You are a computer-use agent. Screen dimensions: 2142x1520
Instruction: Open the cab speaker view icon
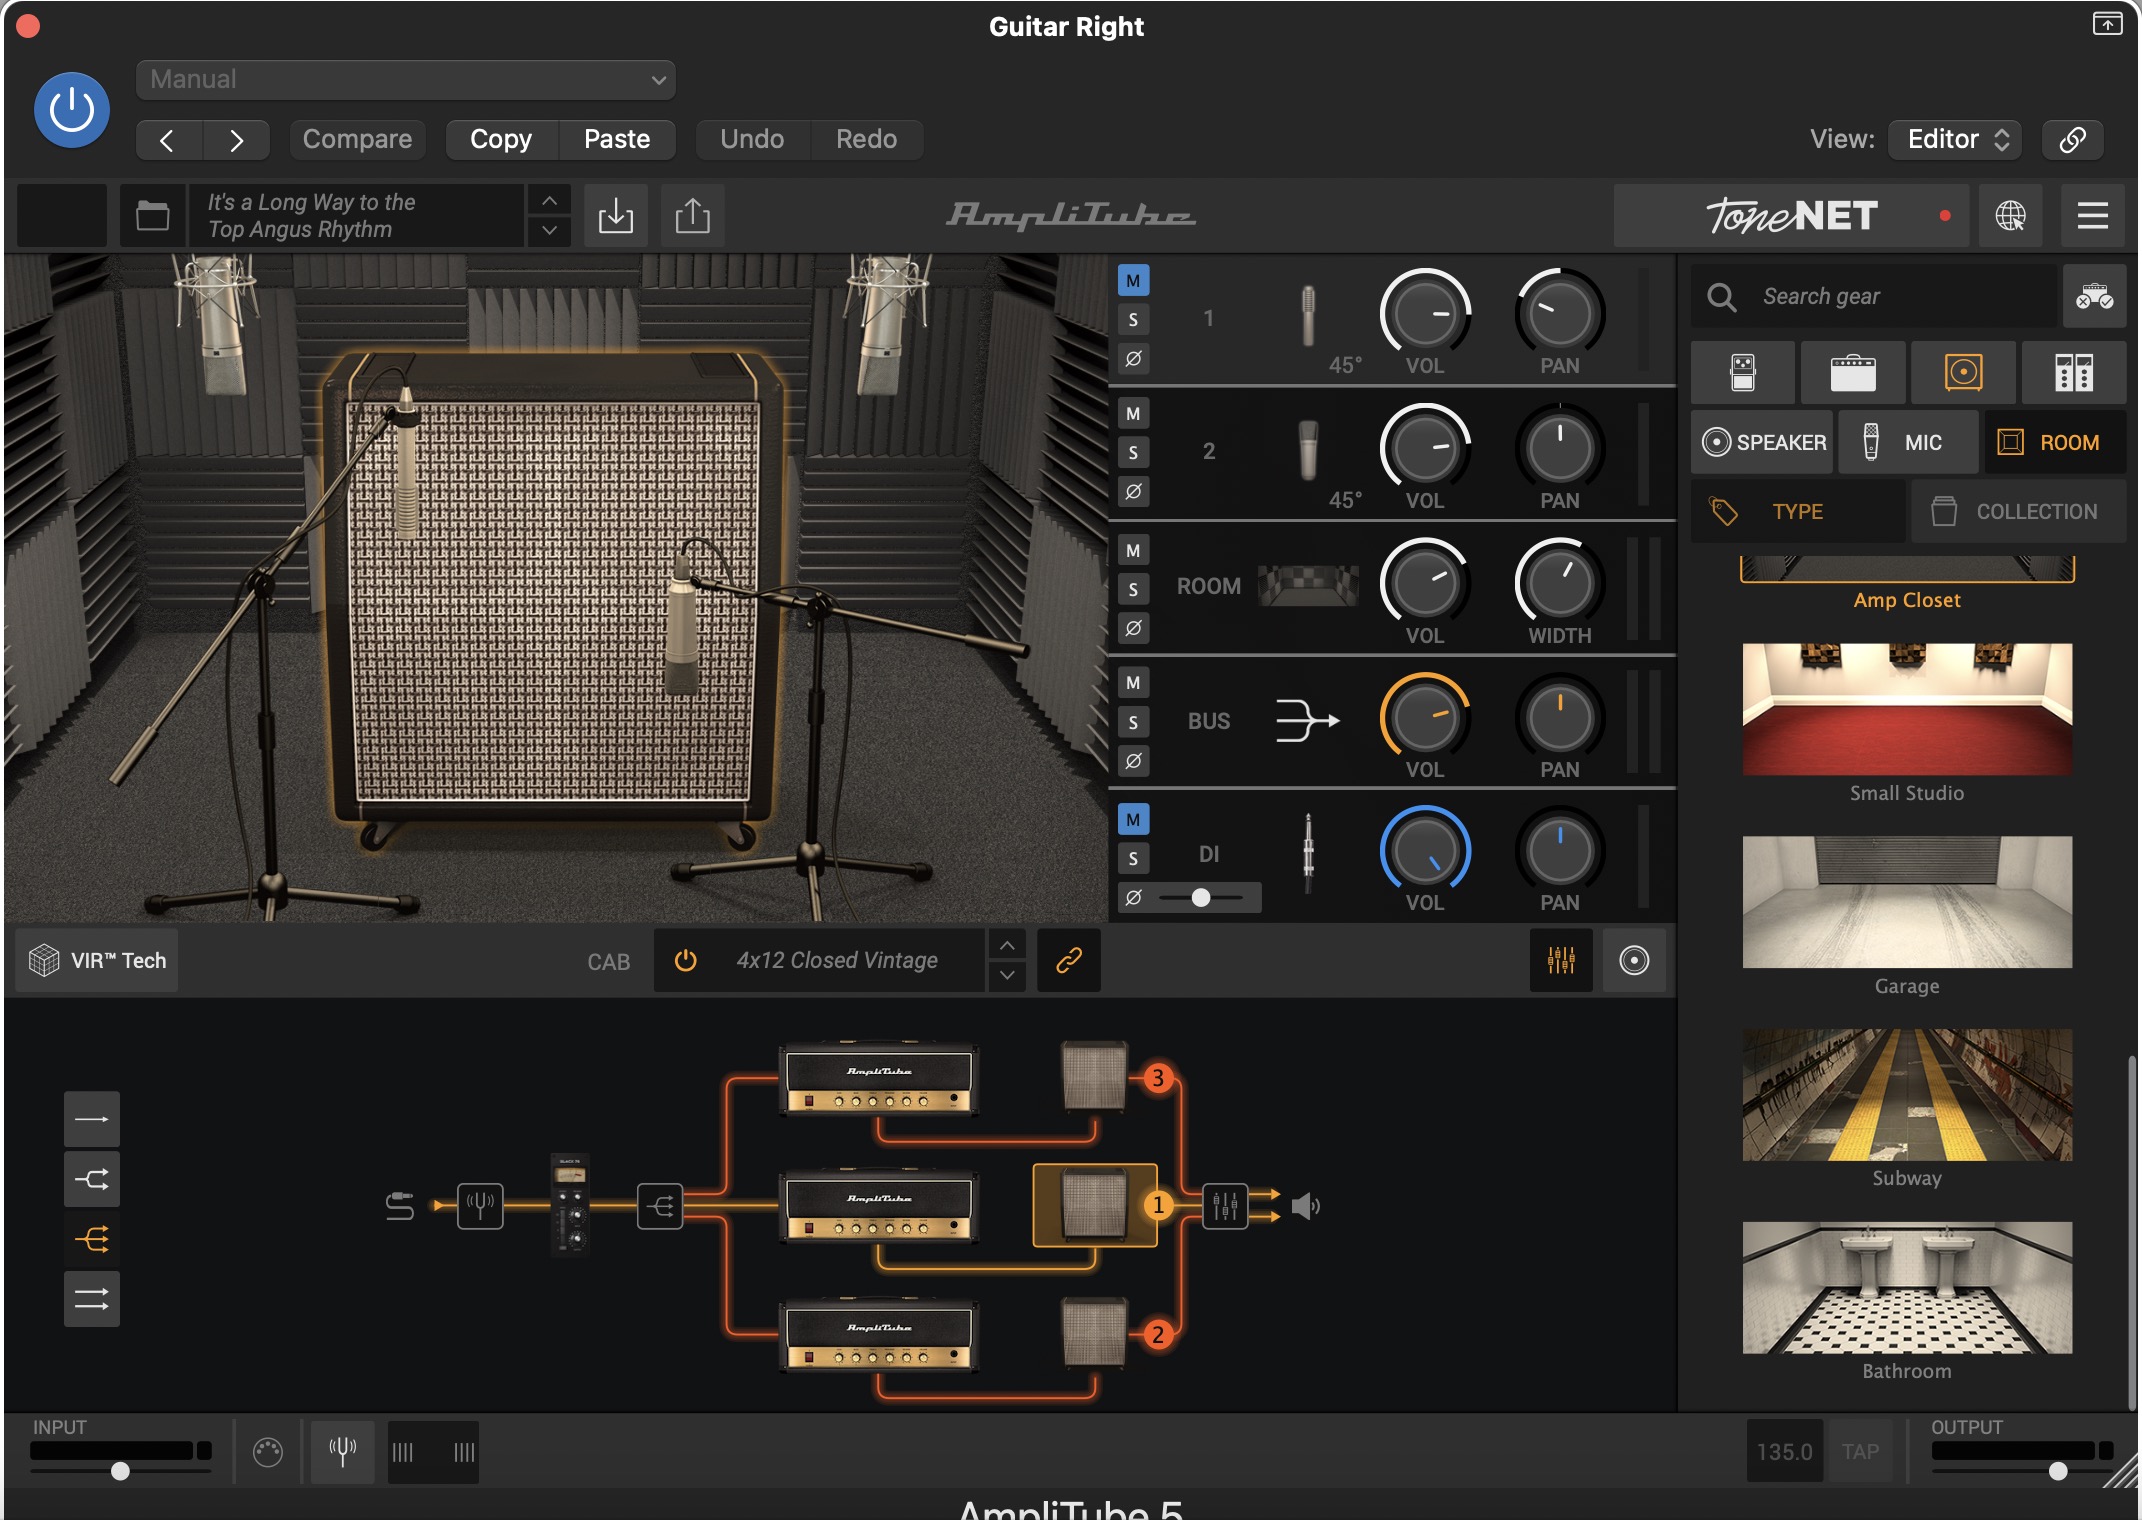(1634, 960)
